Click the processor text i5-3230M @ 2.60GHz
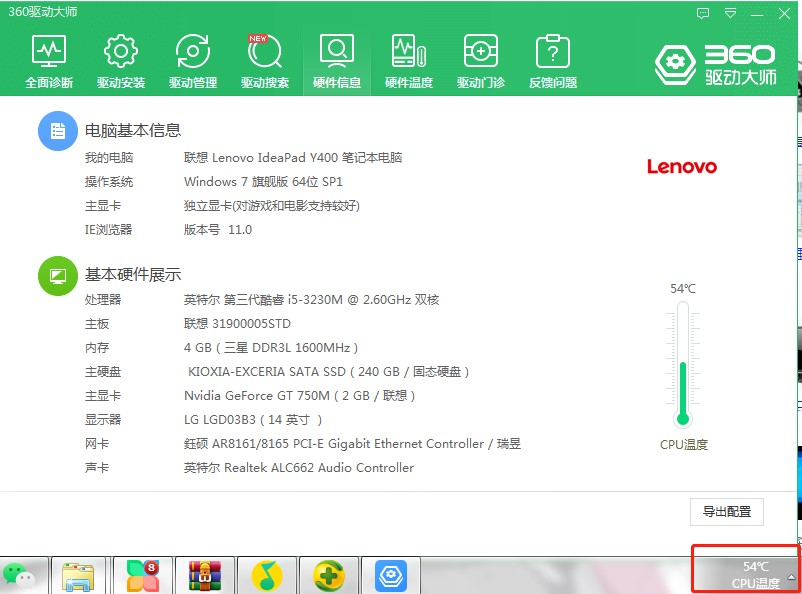Viewport: 802px width, 594px height. tap(311, 300)
